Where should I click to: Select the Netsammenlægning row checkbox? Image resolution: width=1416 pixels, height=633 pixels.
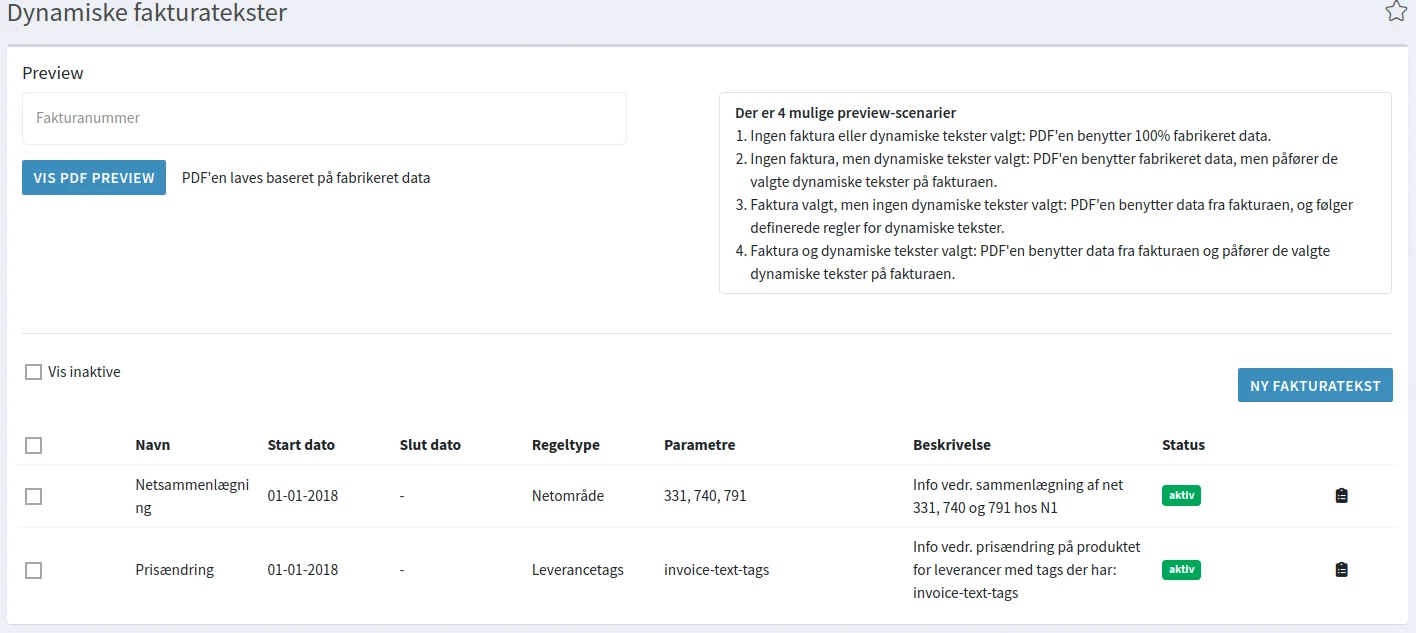(x=34, y=496)
